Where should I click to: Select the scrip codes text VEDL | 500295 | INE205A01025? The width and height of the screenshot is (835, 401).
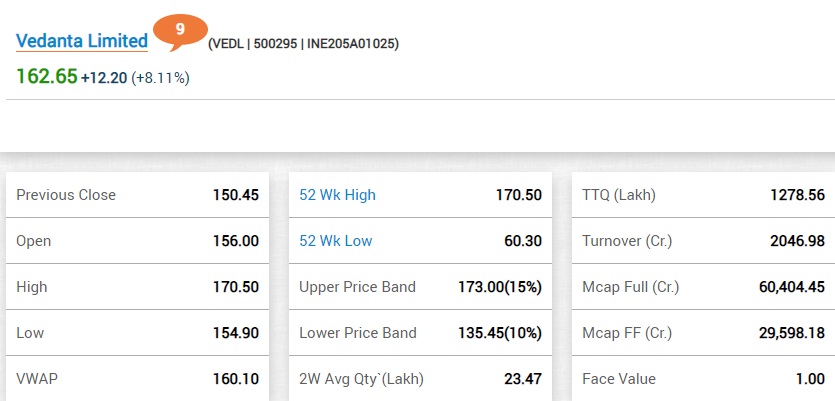(303, 44)
